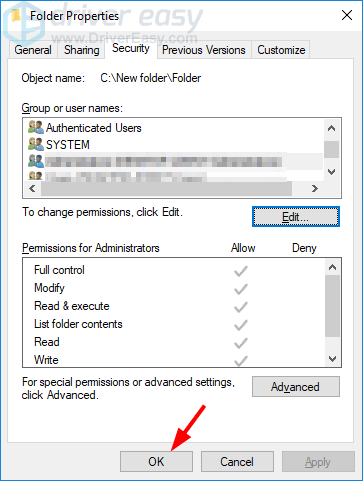Image resolution: width=363 pixels, height=481 pixels.
Task: Switch to the General tab
Action: pyautogui.click(x=33, y=50)
